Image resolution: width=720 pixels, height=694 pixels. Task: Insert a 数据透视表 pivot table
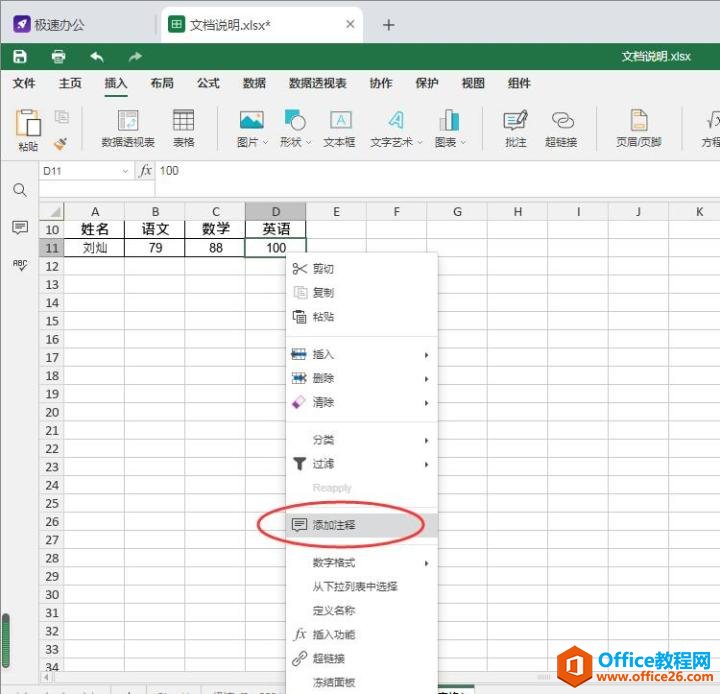pos(128,129)
